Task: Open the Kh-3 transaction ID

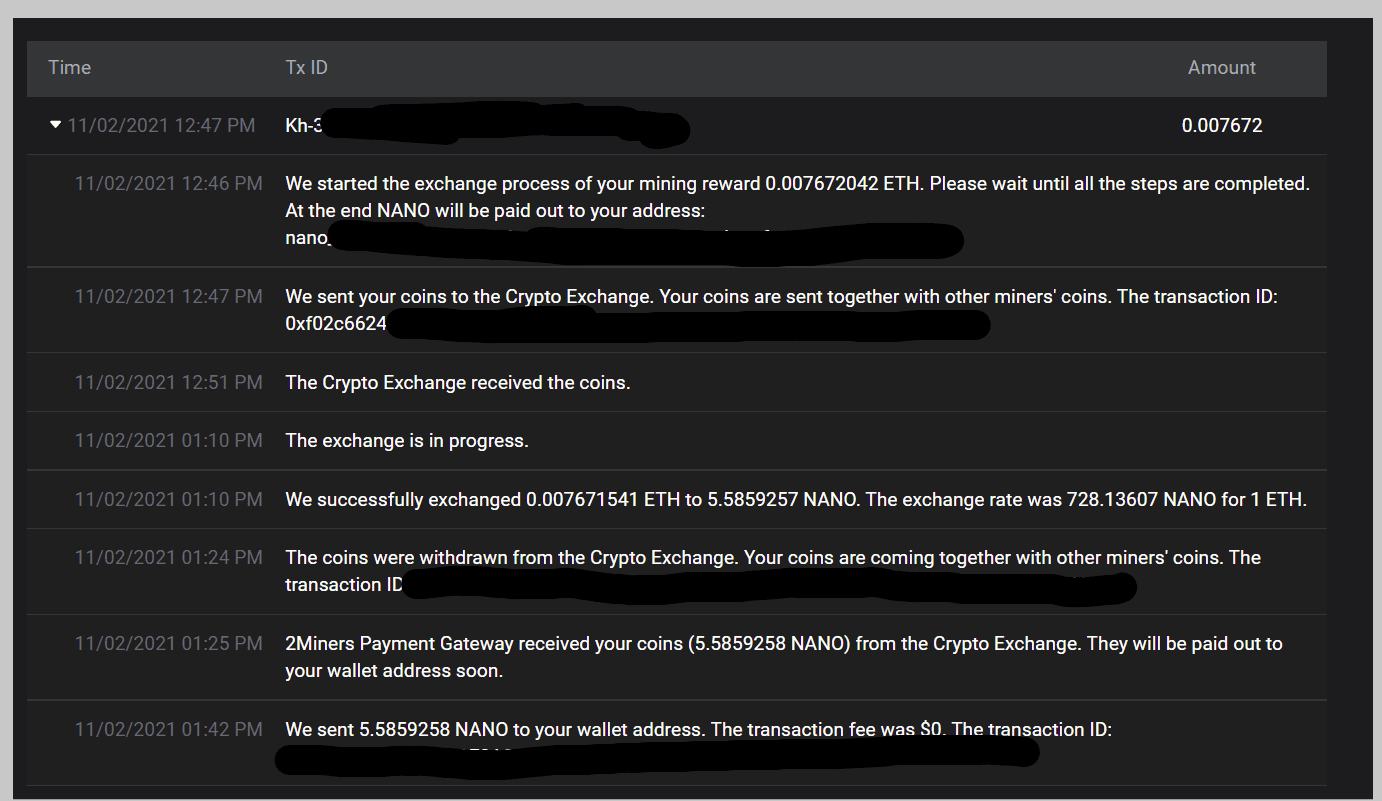Action: pos(487,126)
